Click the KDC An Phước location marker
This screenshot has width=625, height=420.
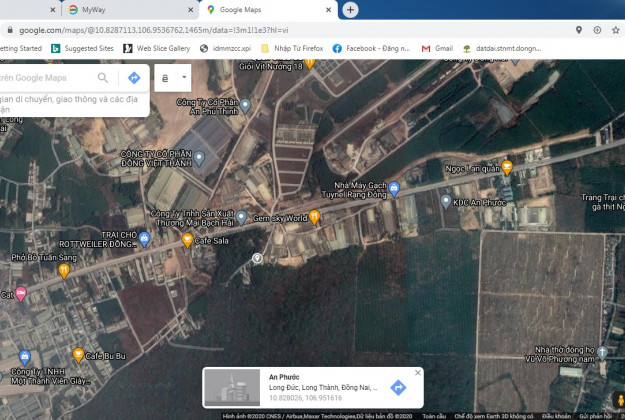click(446, 202)
